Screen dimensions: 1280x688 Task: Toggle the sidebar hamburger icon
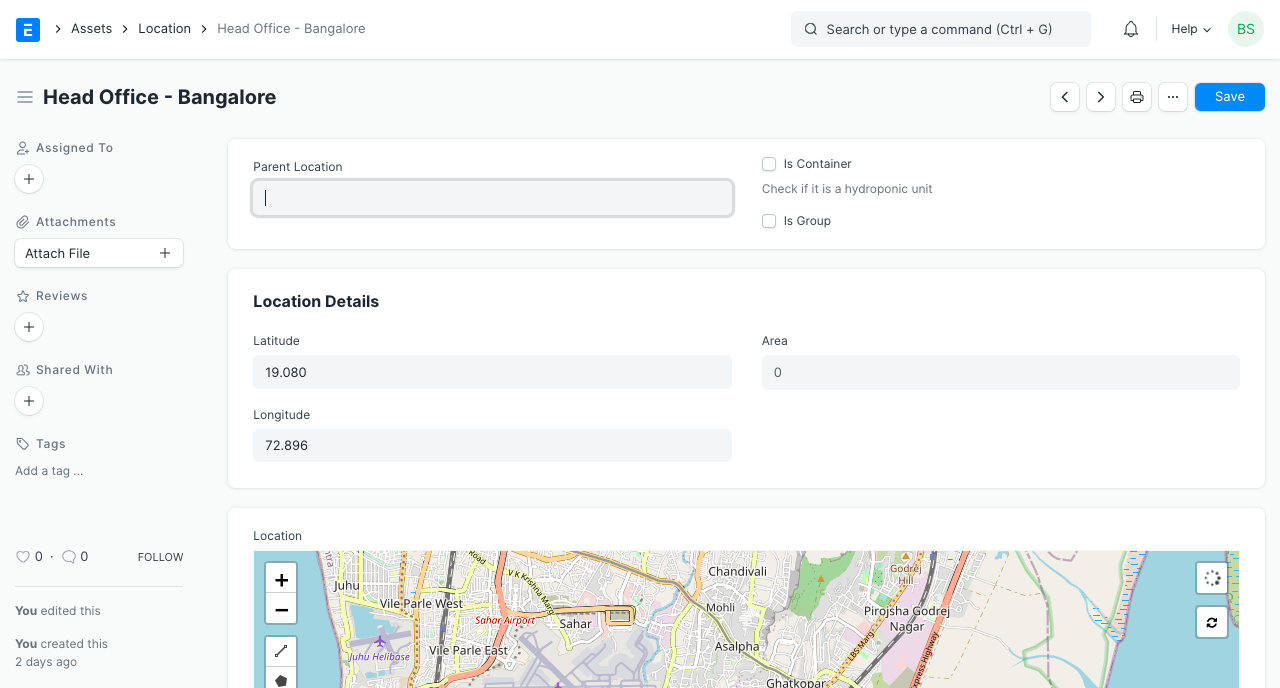click(25, 97)
